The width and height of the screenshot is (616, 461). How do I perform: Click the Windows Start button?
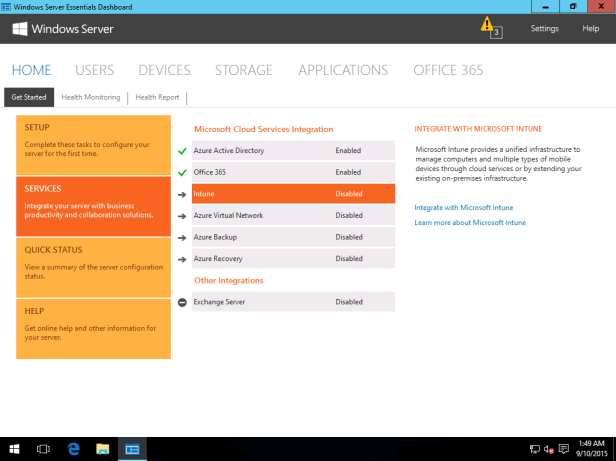click(x=14, y=449)
